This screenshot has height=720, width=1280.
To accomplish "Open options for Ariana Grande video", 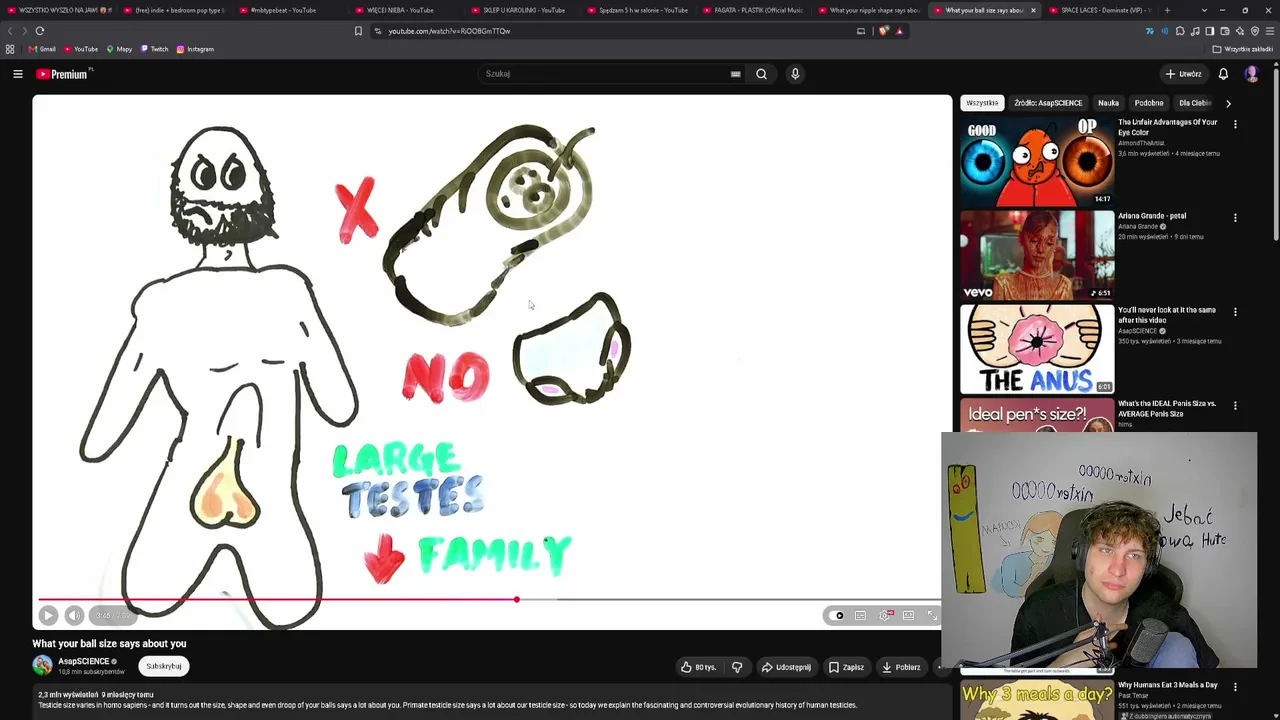I will (1235, 218).
